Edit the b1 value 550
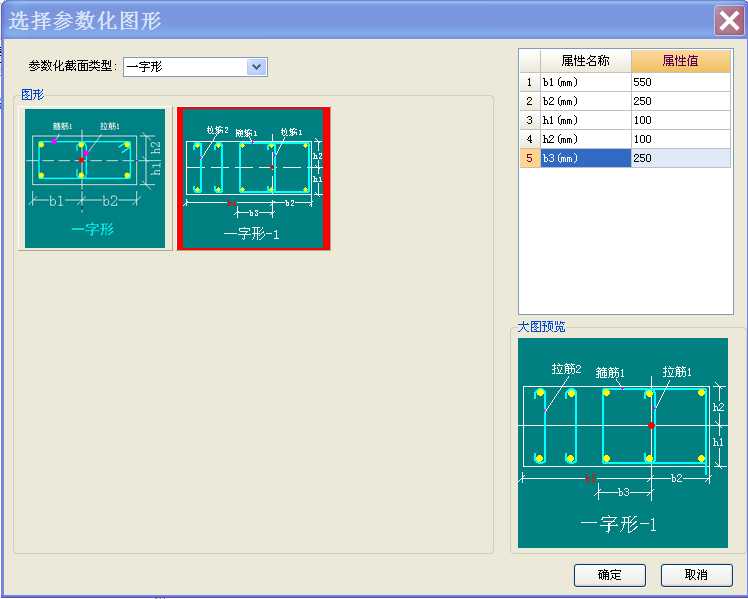This screenshot has width=748, height=599. 681,82
